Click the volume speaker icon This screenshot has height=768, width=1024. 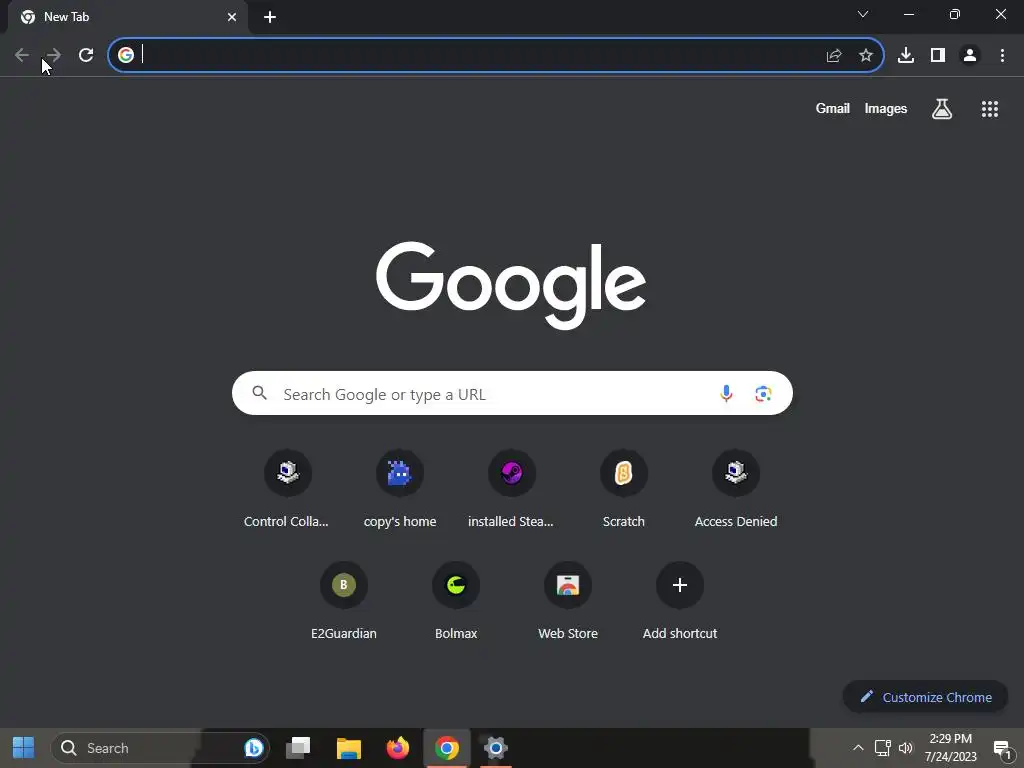coord(906,748)
